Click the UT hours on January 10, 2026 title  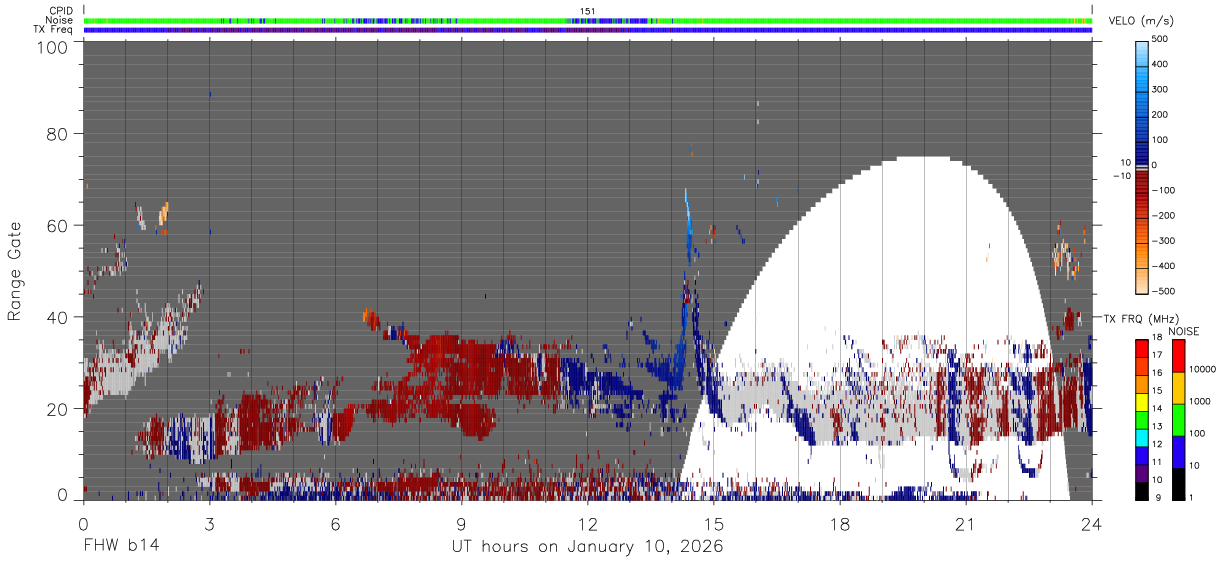point(587,547)
